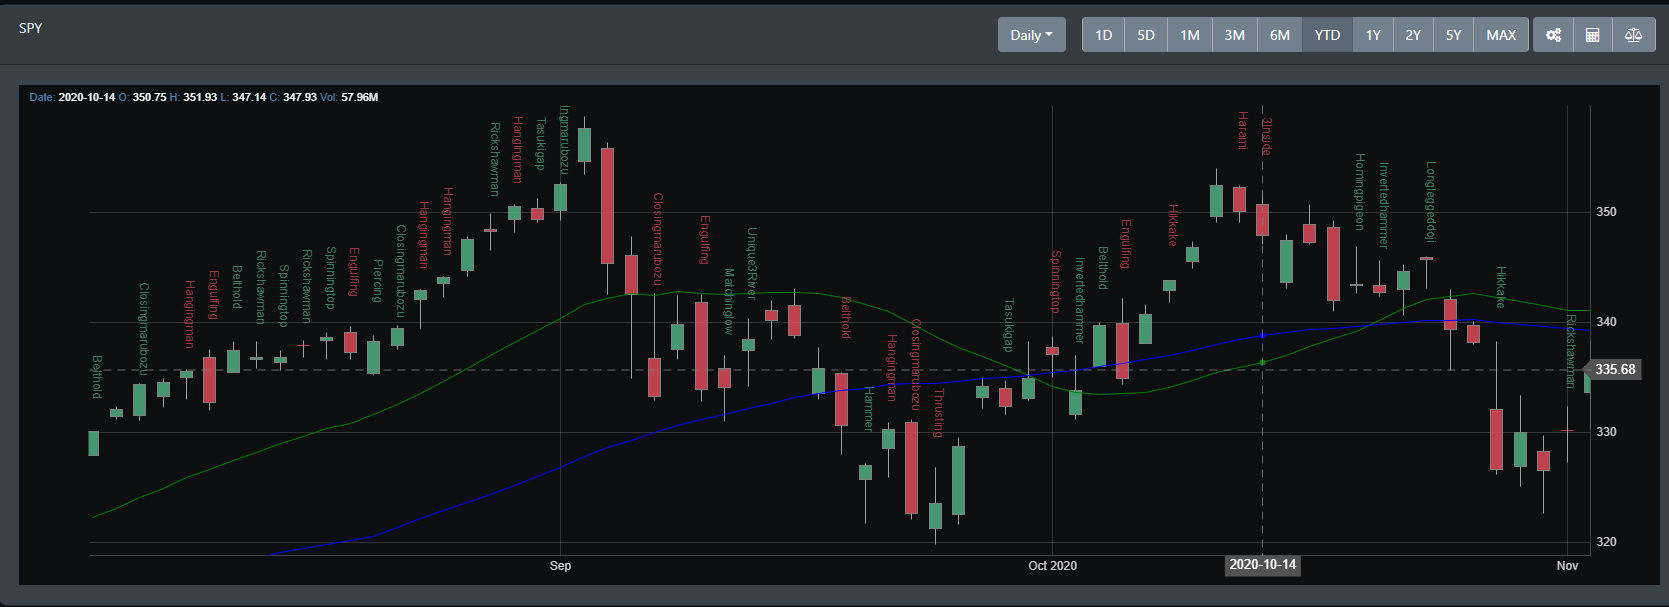The height and width of the screenshot is (607, 1669).
Task: Show the 1Y time range
Action: 1373,35
